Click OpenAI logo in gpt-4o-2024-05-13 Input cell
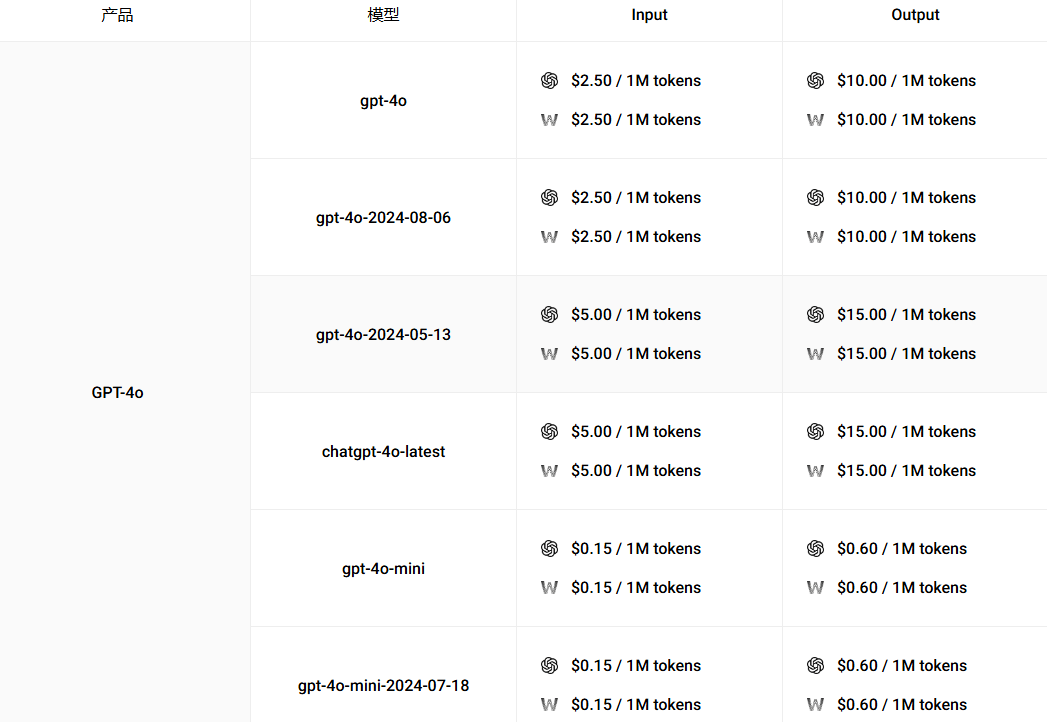This screenshot has width=1047, height=722. 549,315
